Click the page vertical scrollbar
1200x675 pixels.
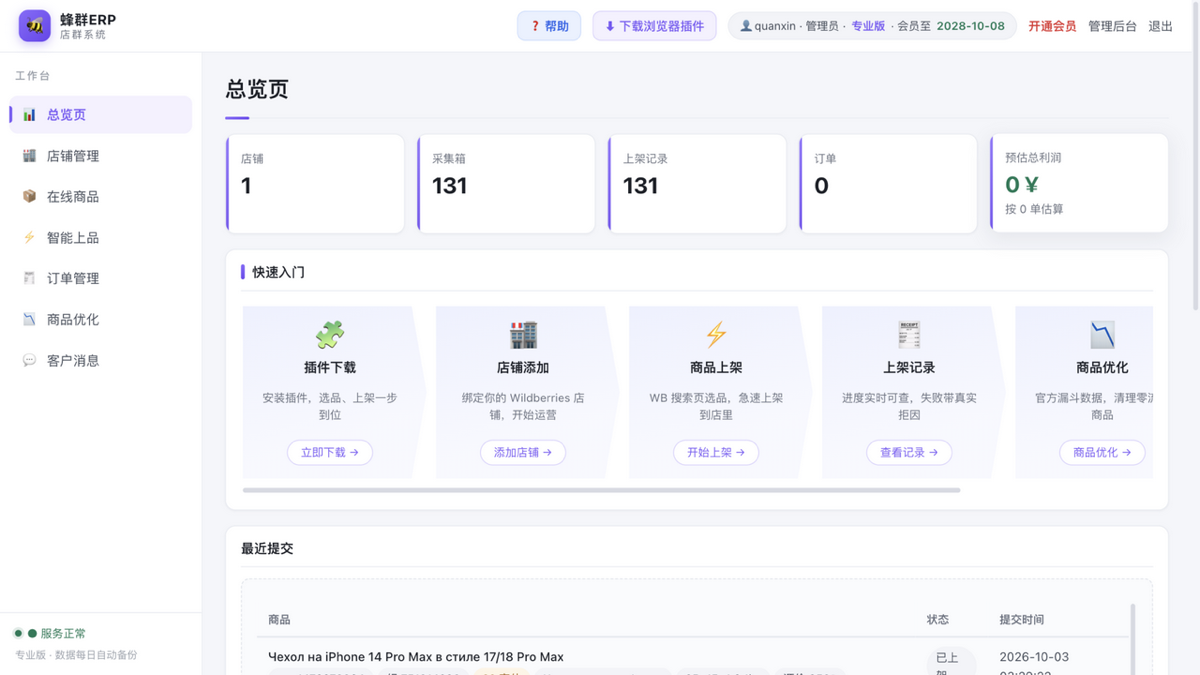1196,155
